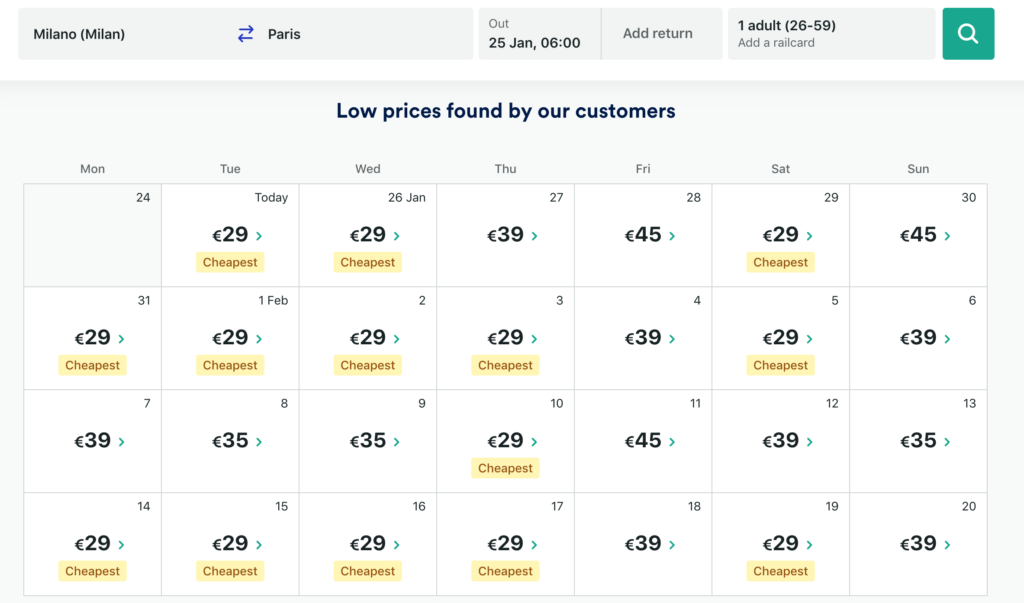
Task: Select the €29 fare on 26 Jan
Action: point(368,235)
